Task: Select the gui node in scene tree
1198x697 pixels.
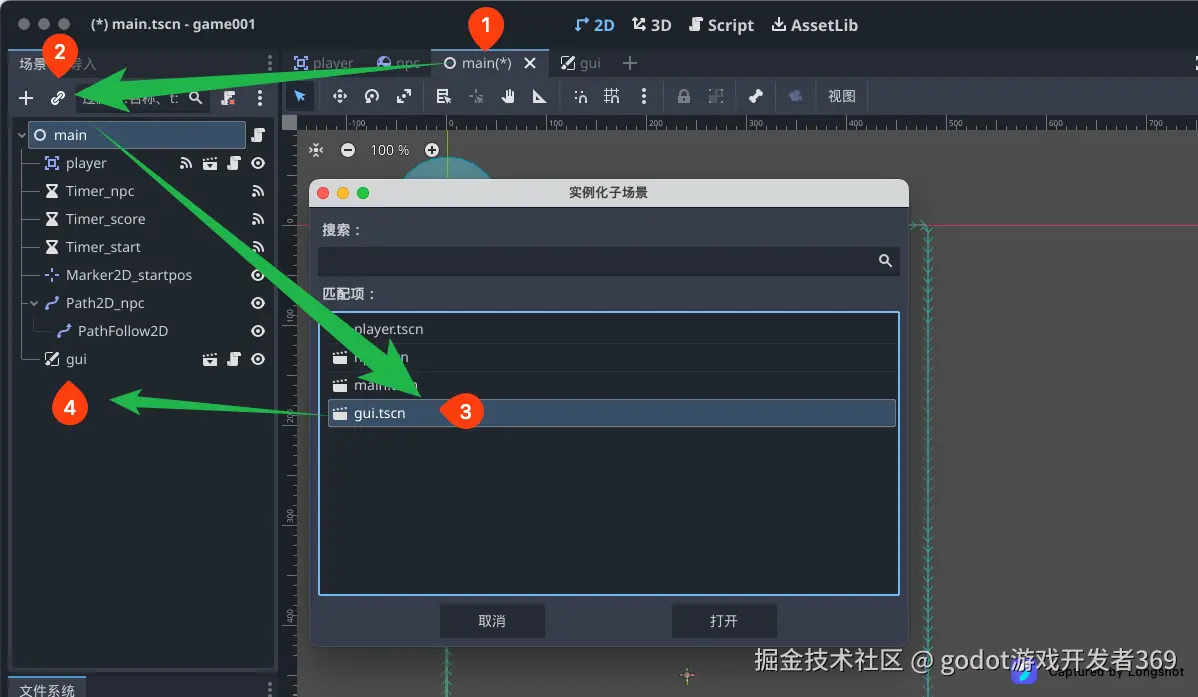Action: (x=76, y=359)
